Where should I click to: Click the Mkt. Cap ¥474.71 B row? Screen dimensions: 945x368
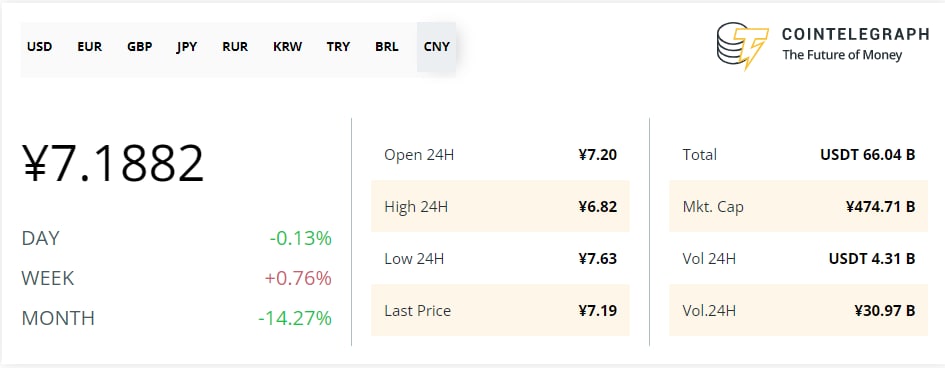[799, 207]
